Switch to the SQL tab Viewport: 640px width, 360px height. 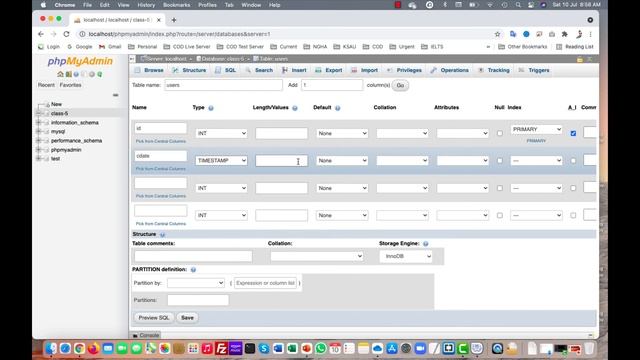pos(225,70)
